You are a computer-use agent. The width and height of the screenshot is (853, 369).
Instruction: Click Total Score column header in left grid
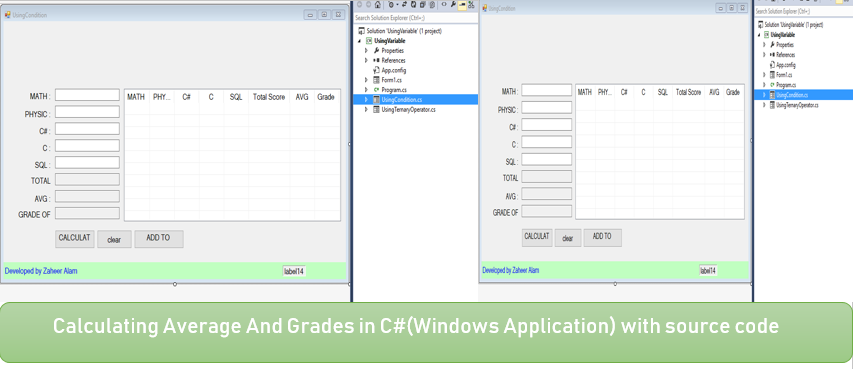pyautogui.click(x=269, y=97)
